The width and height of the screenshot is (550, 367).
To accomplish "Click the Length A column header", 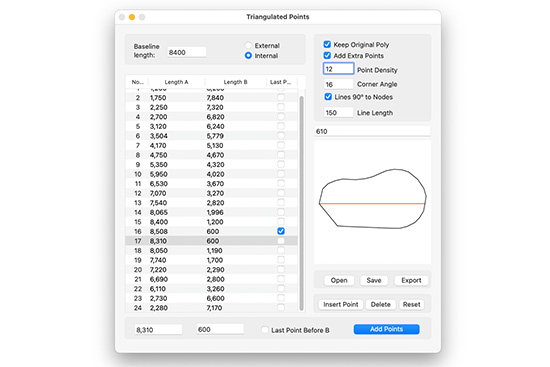I will pos(176,82).
